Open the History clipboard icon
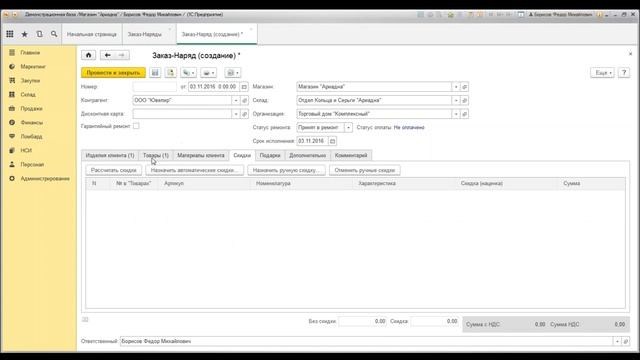Image resolution: width=640 pixels, height=360 pixels. 39,34
